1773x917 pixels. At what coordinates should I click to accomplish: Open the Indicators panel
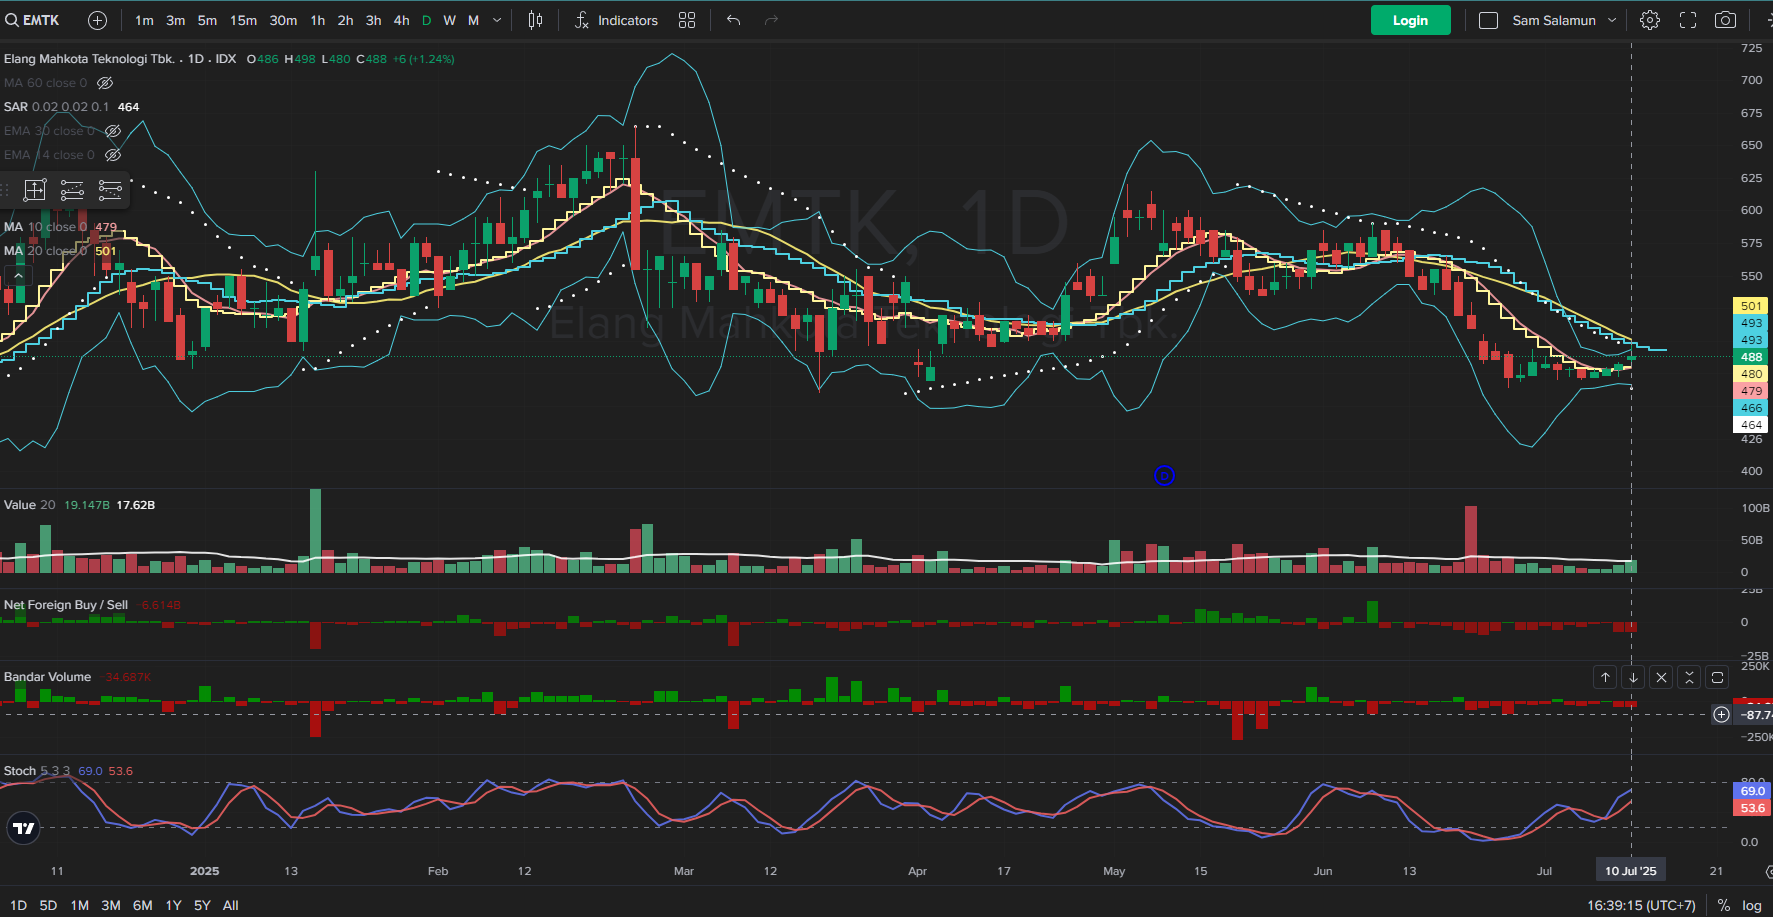[x=616, y=20]
